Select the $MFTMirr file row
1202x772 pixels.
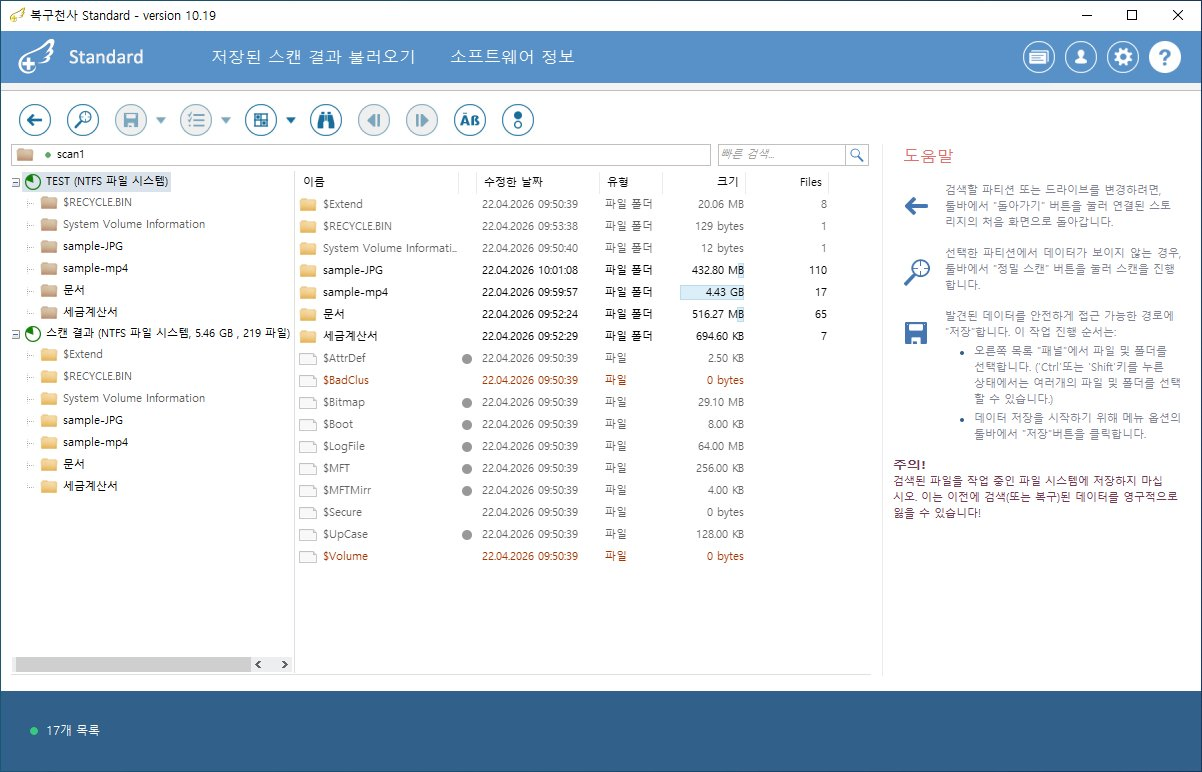(x=565, y=490)
